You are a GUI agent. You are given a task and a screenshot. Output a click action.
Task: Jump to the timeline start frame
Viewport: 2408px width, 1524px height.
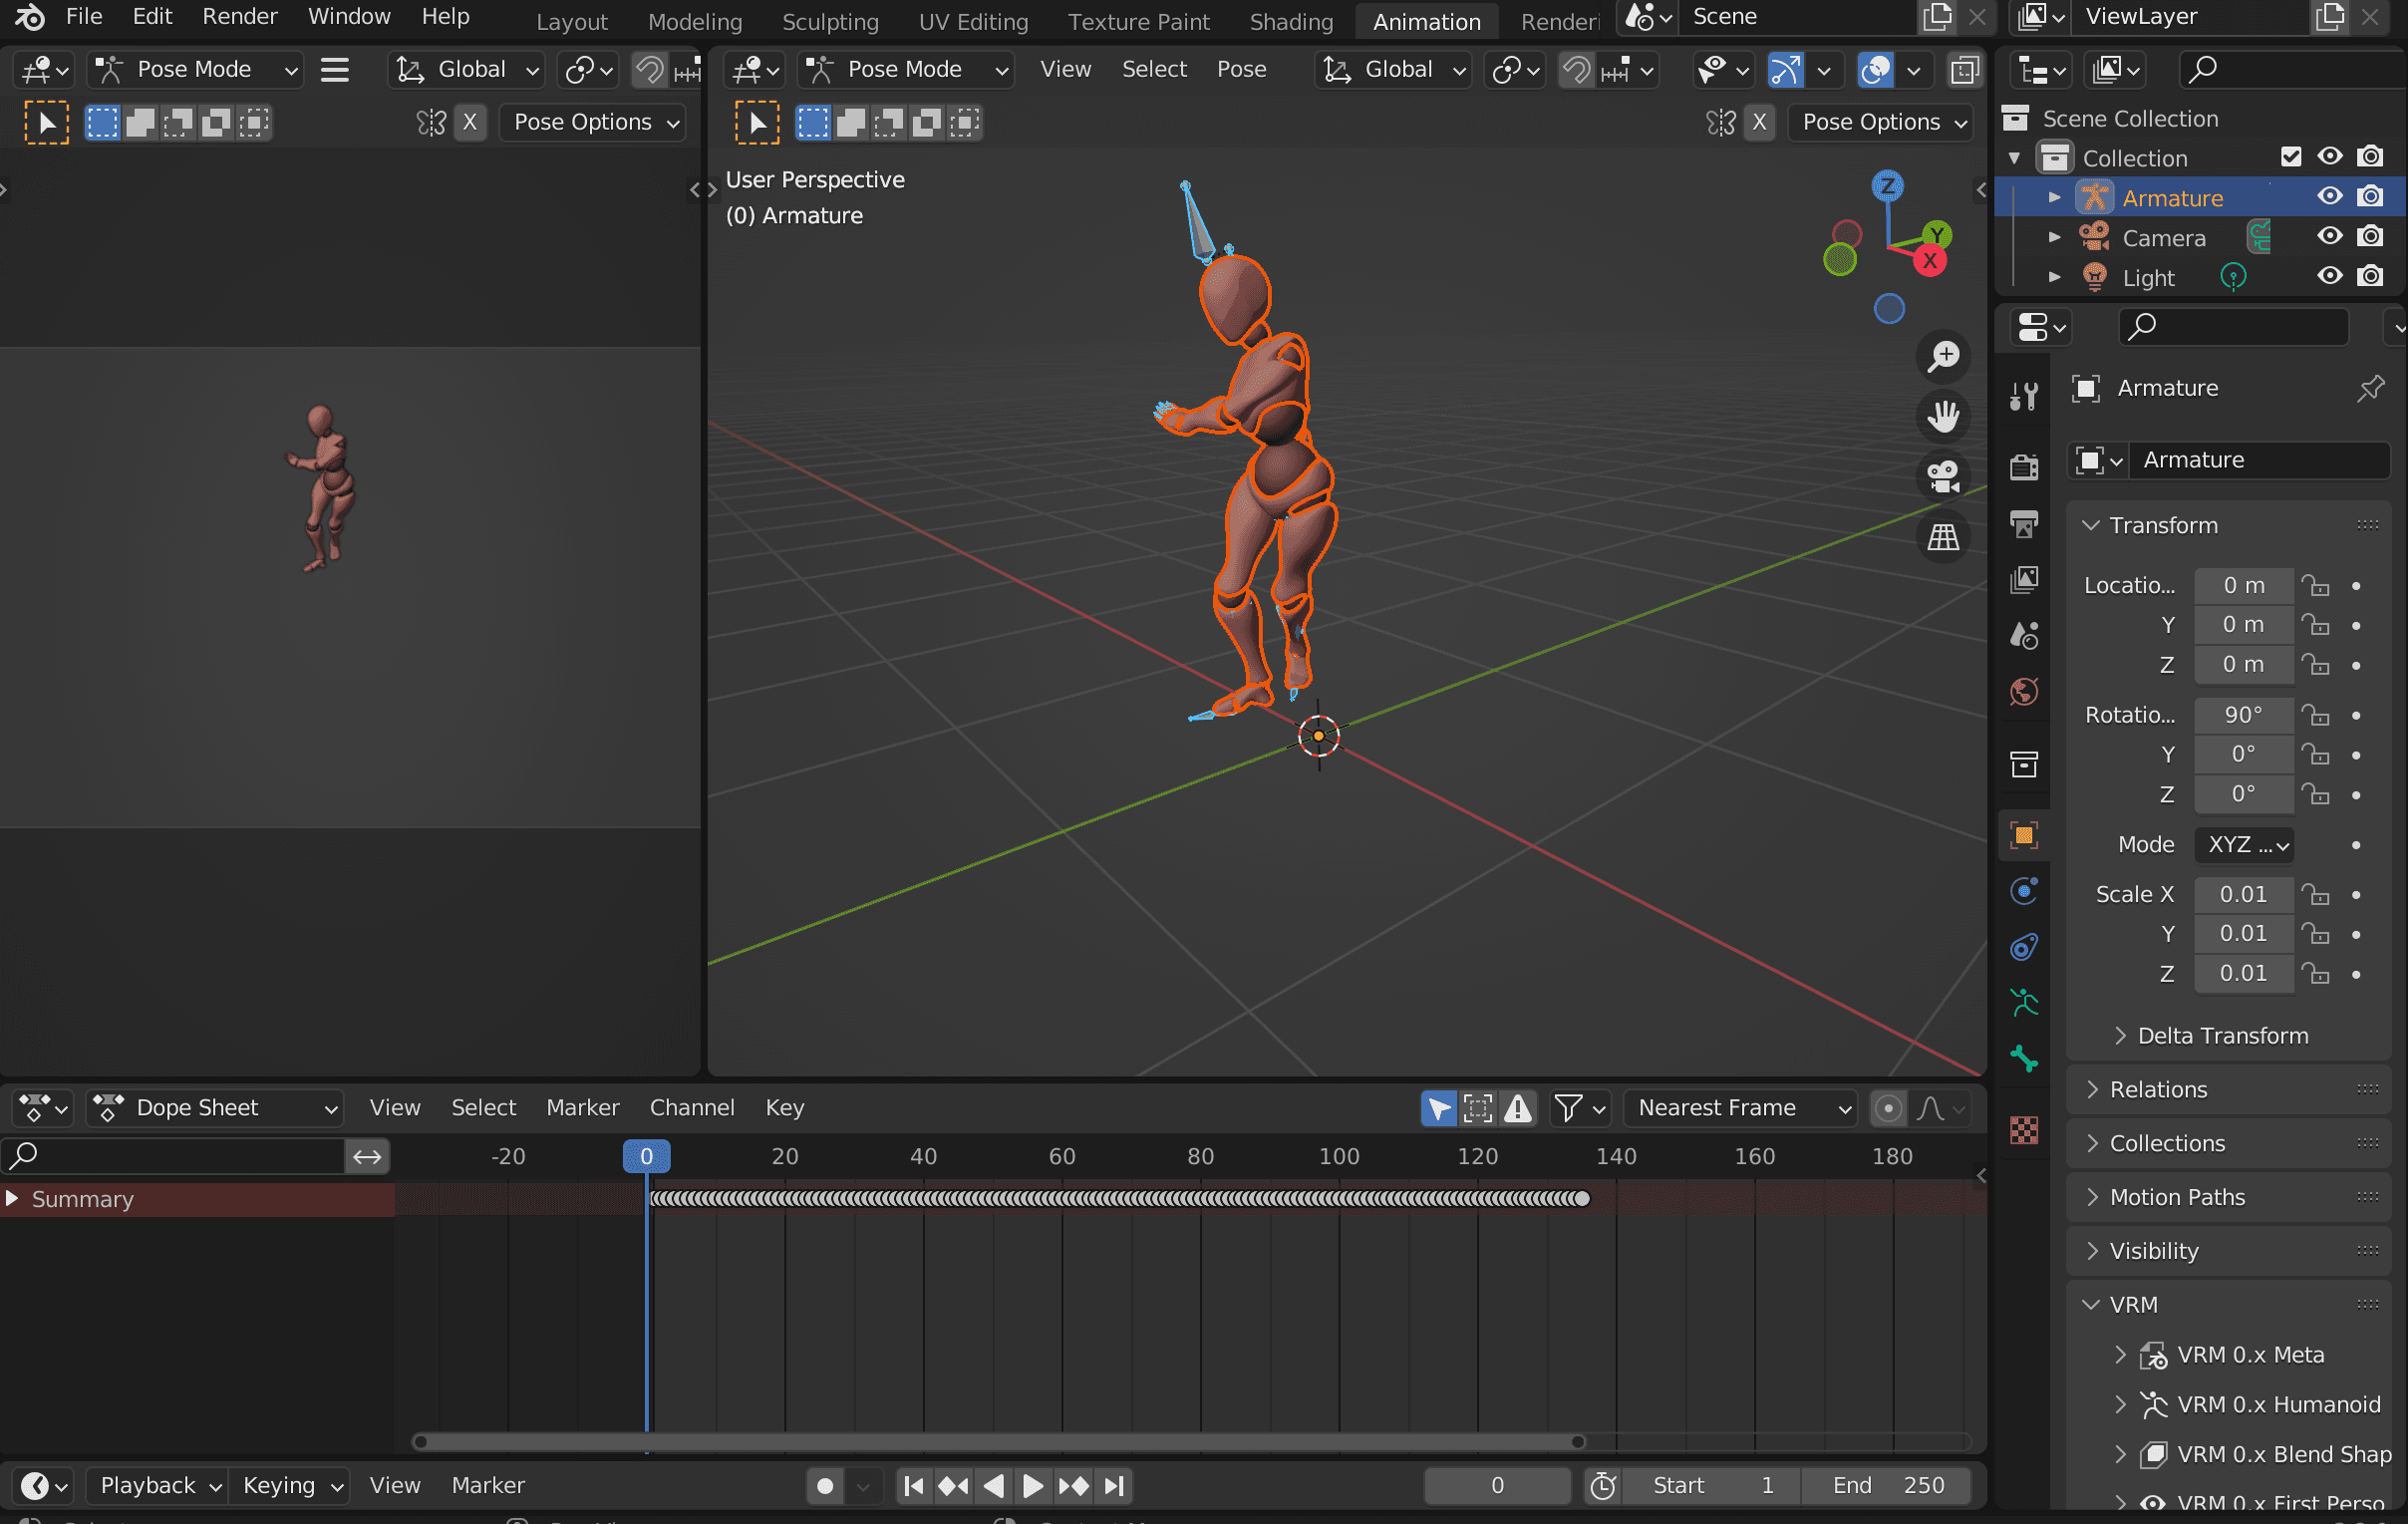point(913,1486)
